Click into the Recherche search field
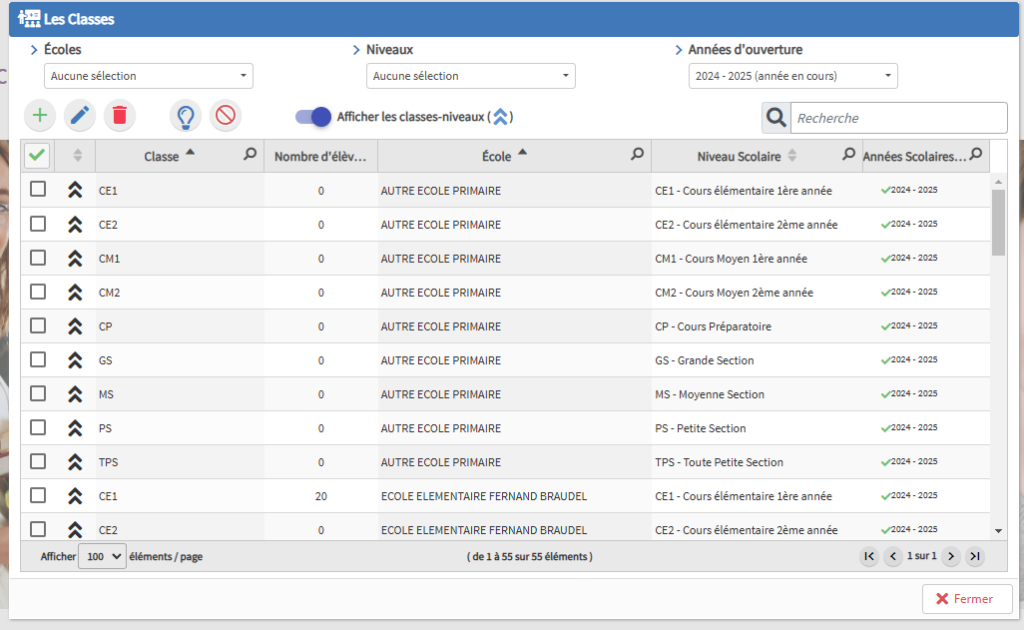This screenshot has height=630, width=1024. [898, 118]
